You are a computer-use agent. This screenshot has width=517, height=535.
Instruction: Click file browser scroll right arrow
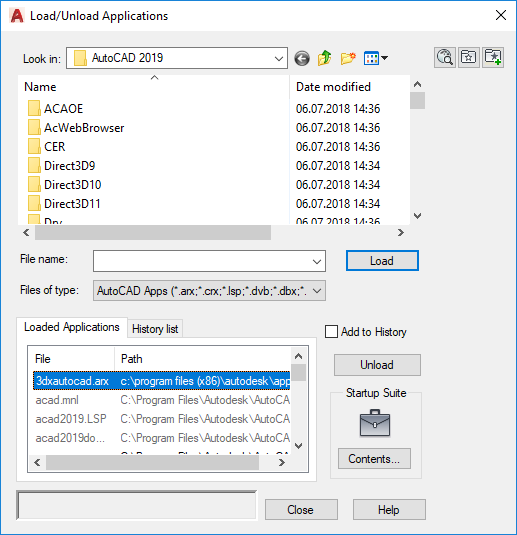(x=401, y=233)
